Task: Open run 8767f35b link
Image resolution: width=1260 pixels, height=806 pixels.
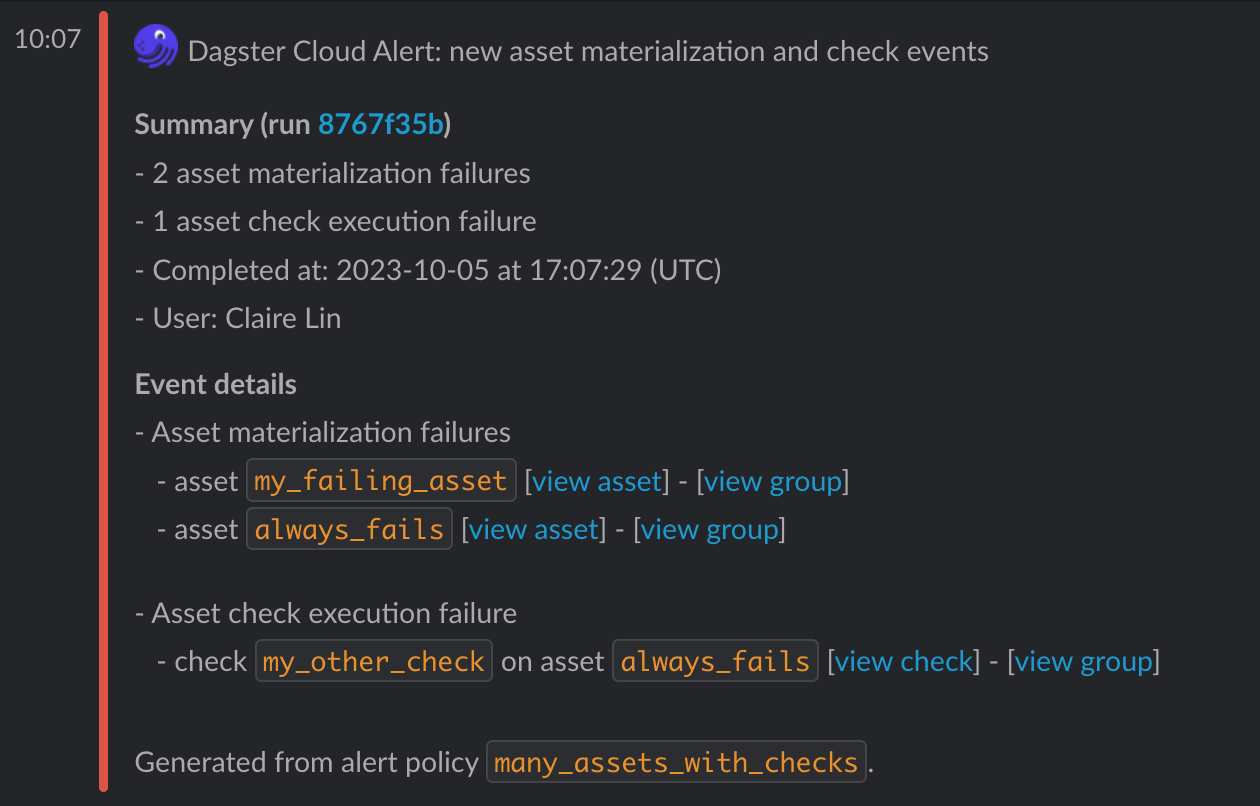Action: coord(381,124)
